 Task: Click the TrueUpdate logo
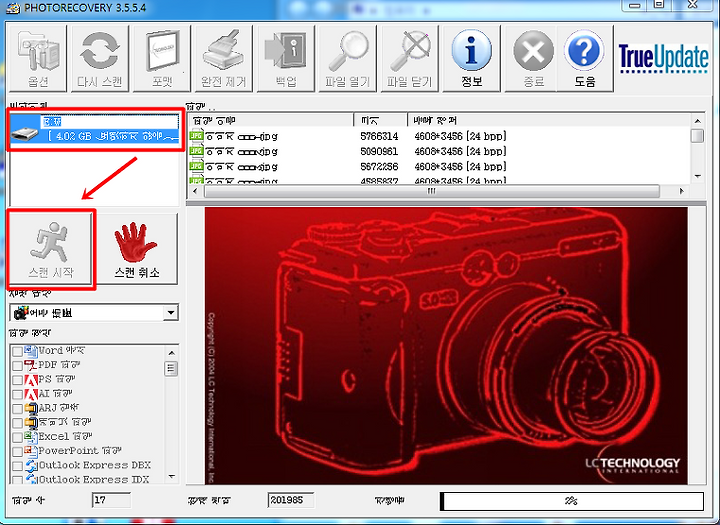[x=663, y=58]
